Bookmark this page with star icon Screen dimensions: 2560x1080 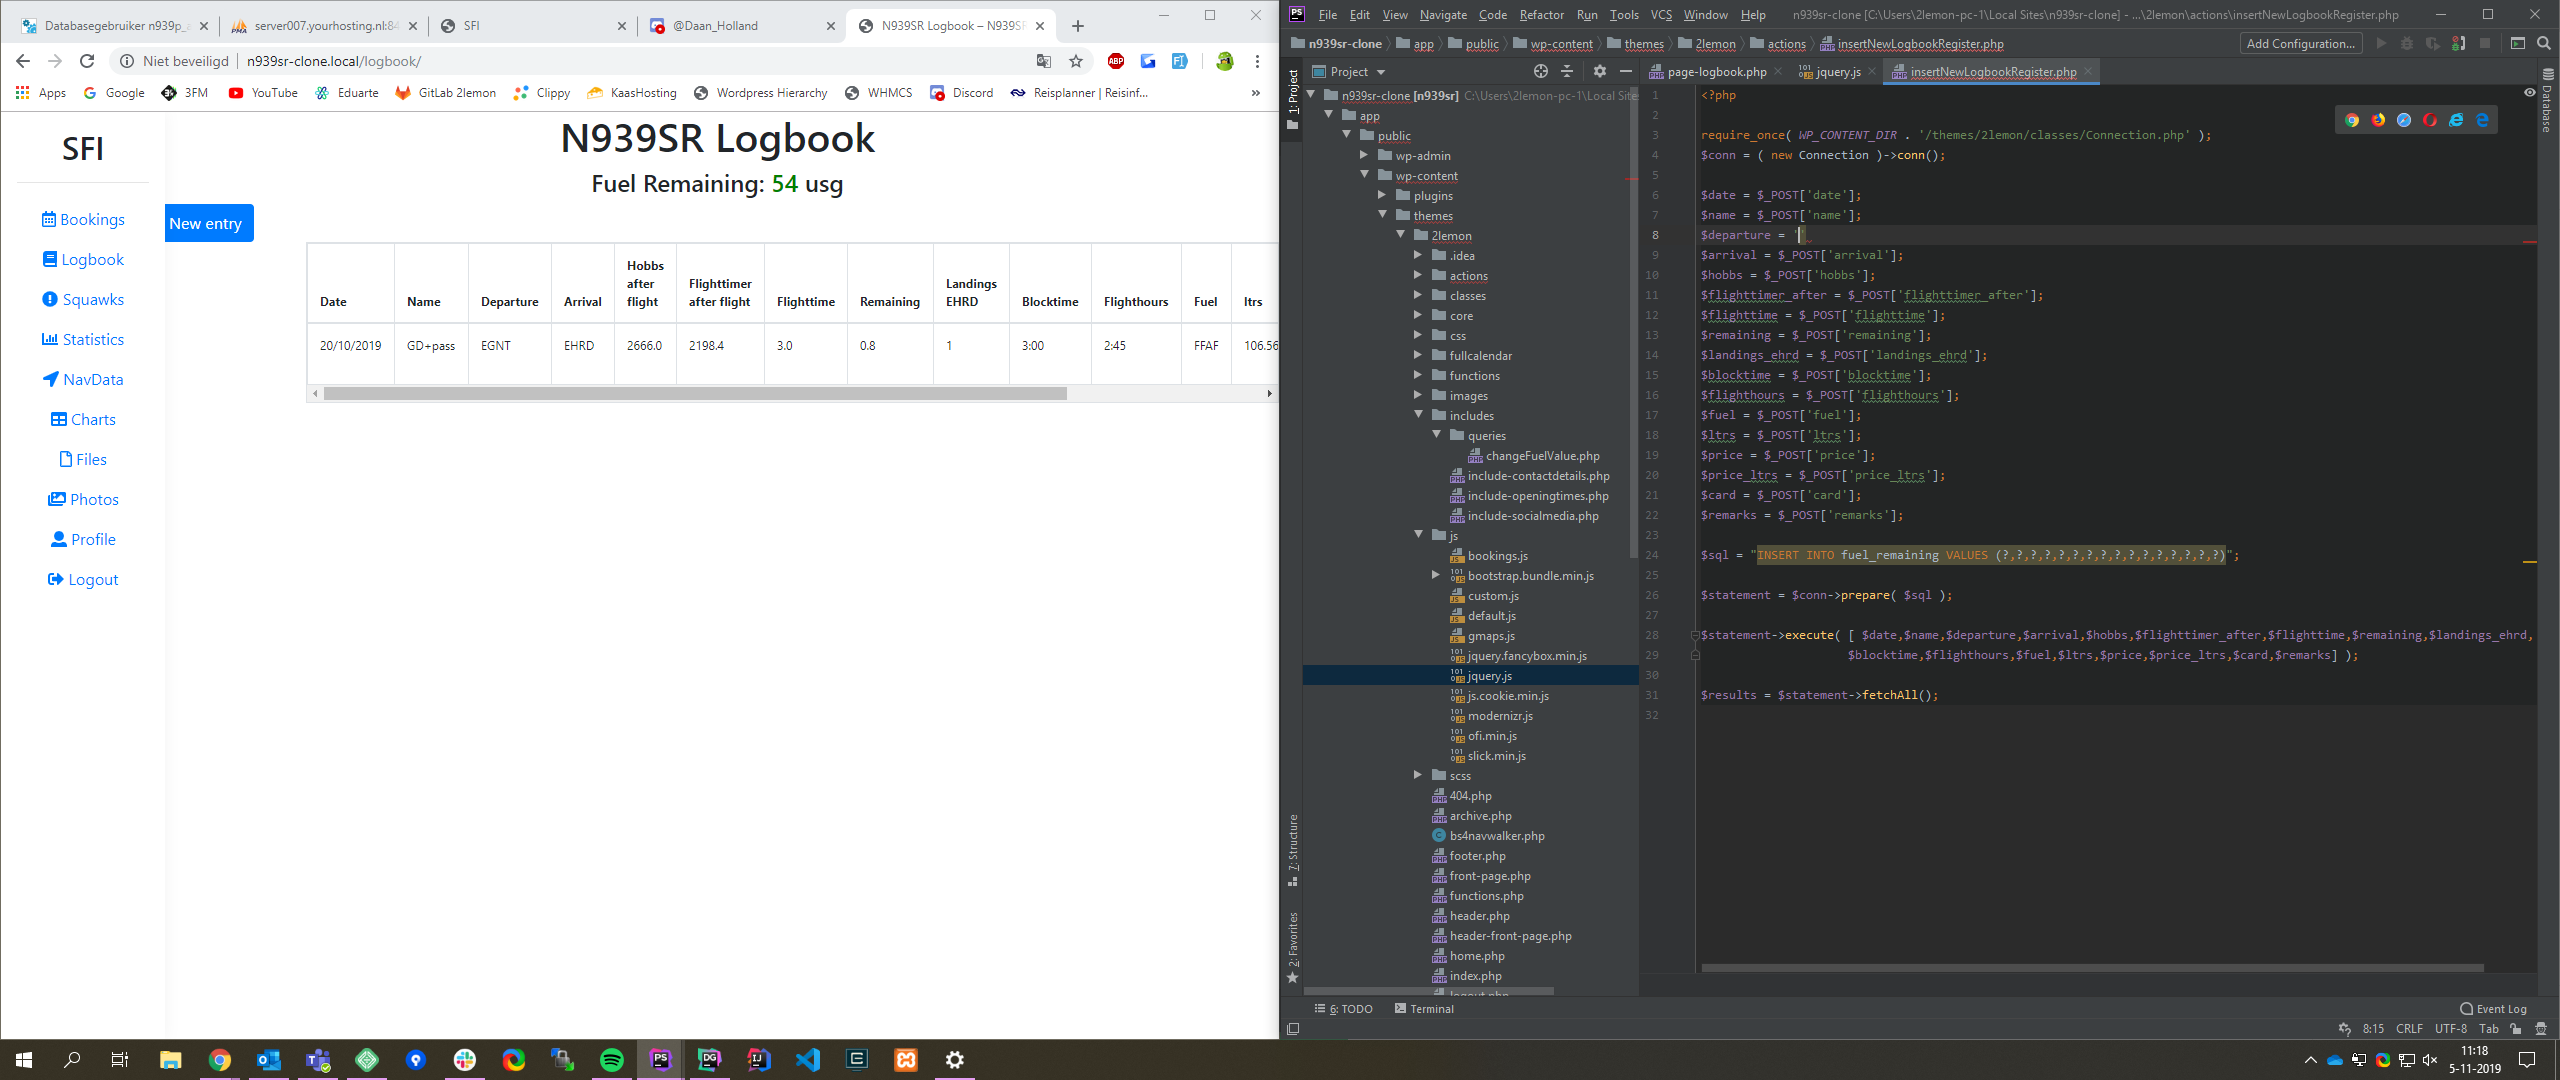point(1076,61)
